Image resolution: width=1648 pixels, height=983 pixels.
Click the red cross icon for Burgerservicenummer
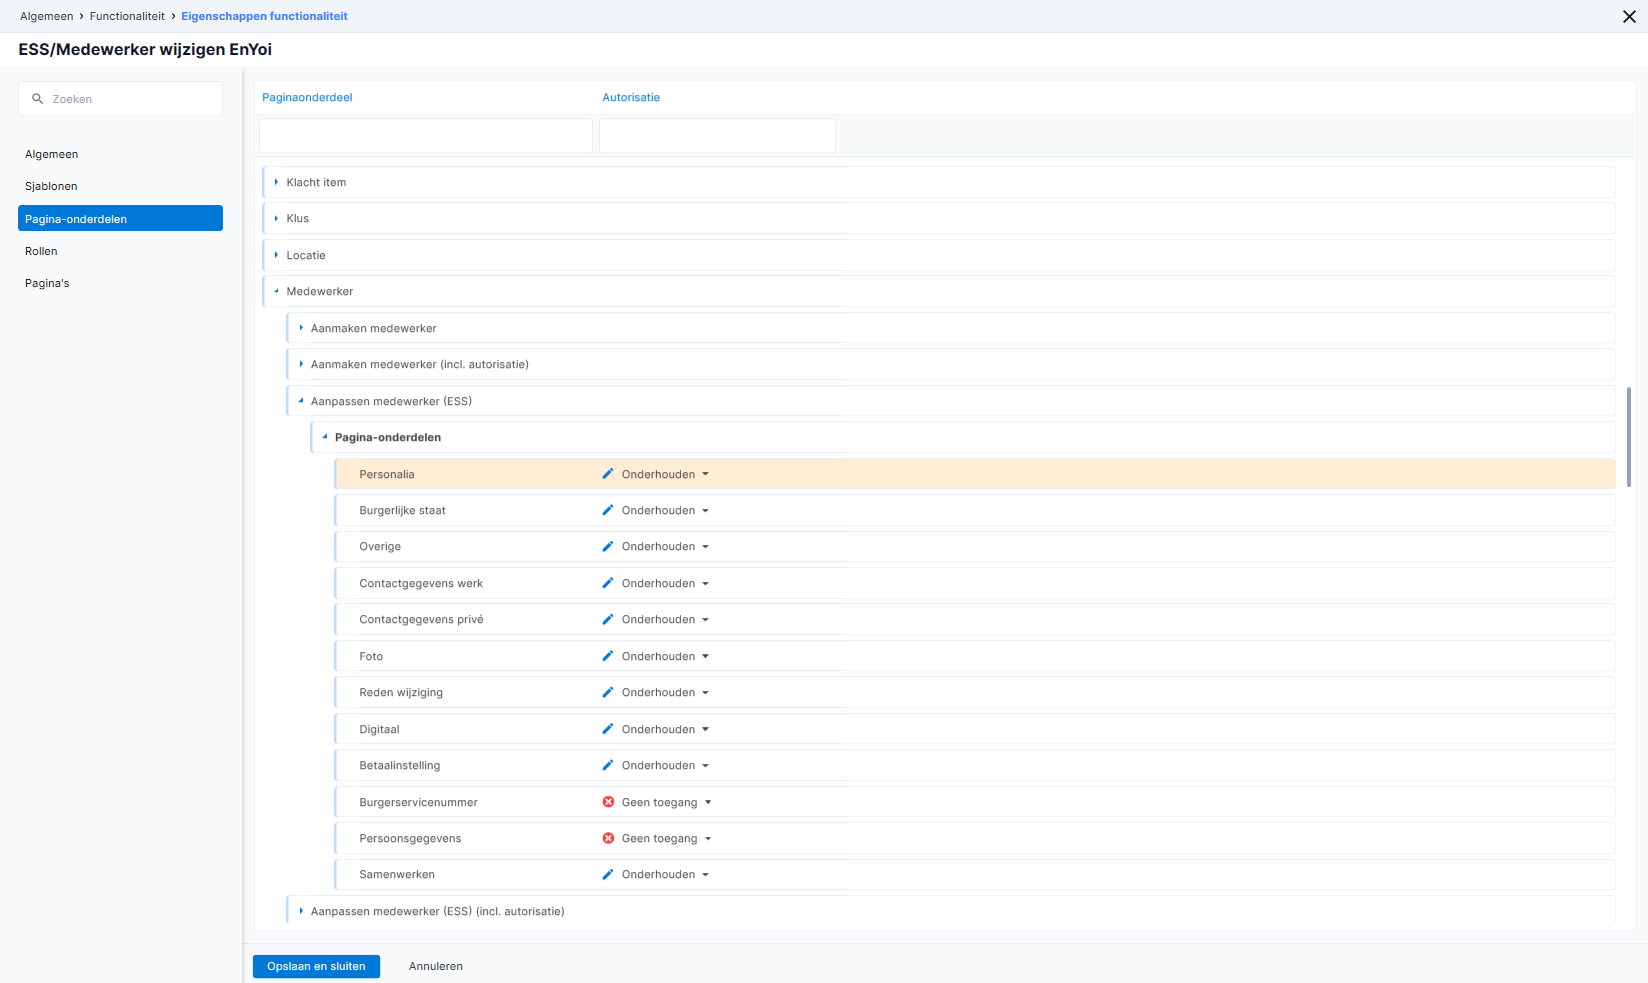608,802
